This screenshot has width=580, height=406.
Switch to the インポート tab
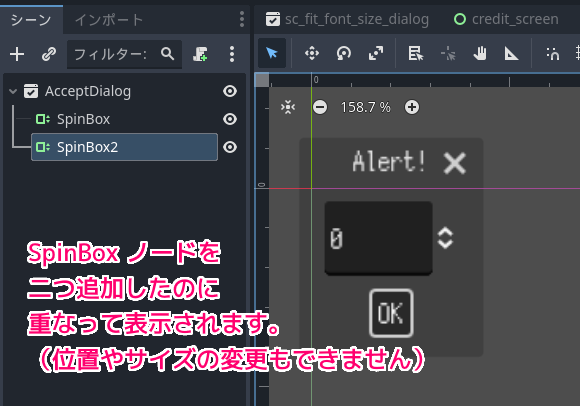pyautogui.click(x=109, y=20)
